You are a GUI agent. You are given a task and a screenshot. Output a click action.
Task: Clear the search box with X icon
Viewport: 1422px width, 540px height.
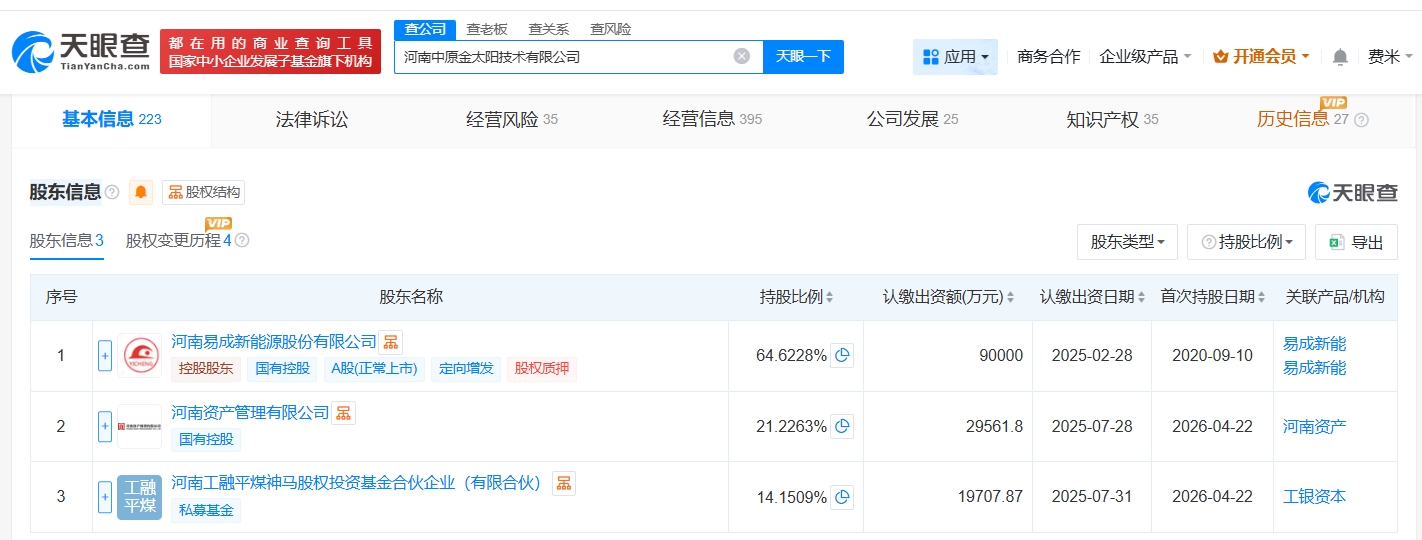(x=741, y=57)
